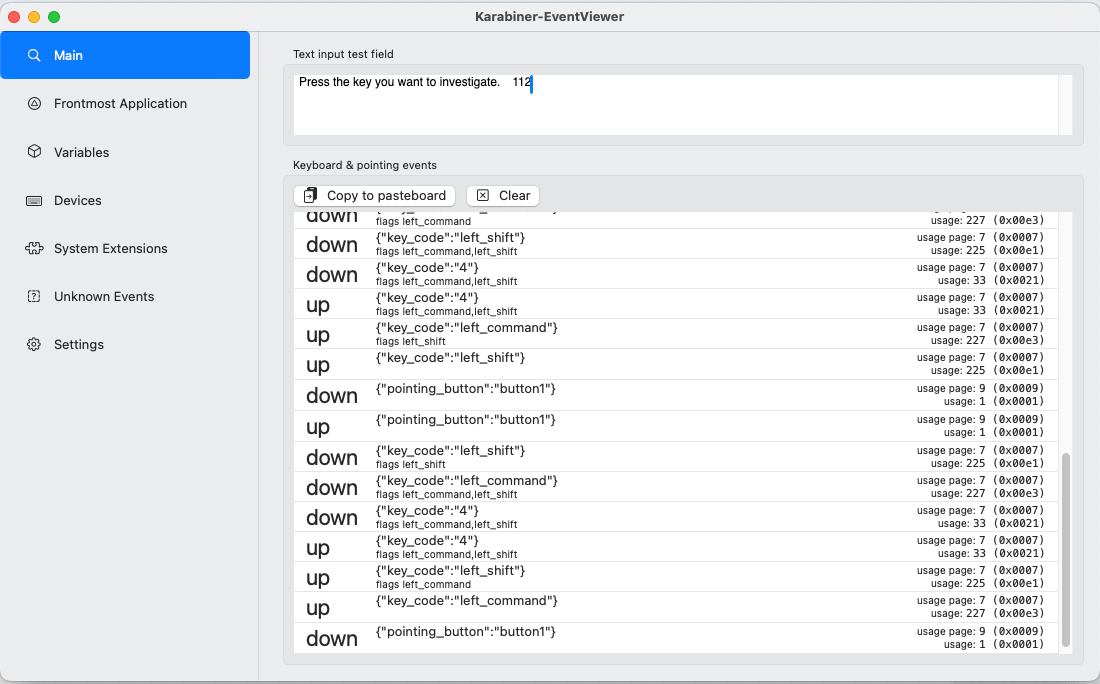Viewport: 1100px width, 684px height.
Task: Select last pointing_button button1 down row
Action: click(x=676, y=638)
